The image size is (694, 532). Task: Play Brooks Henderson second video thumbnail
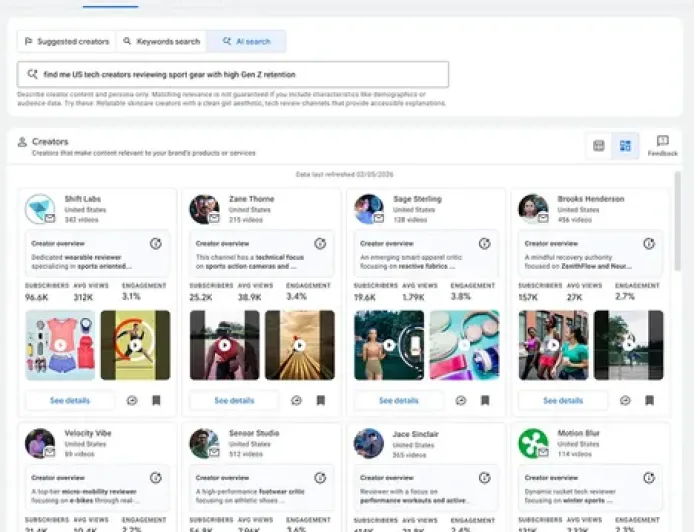[x=628, y=345]
